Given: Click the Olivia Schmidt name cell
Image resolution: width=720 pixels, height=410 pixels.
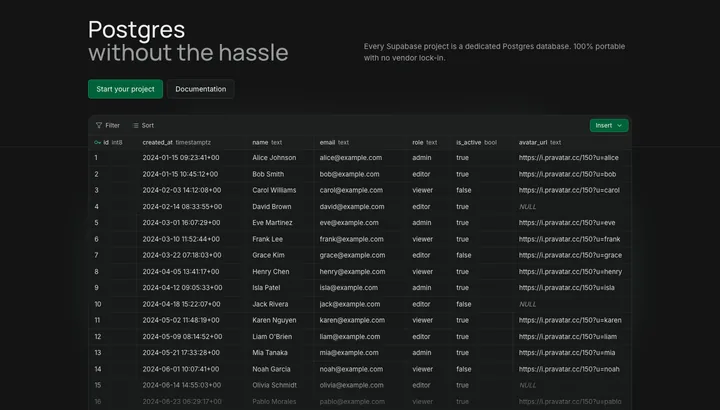Looking at the screenshot, I should point(275,385).
